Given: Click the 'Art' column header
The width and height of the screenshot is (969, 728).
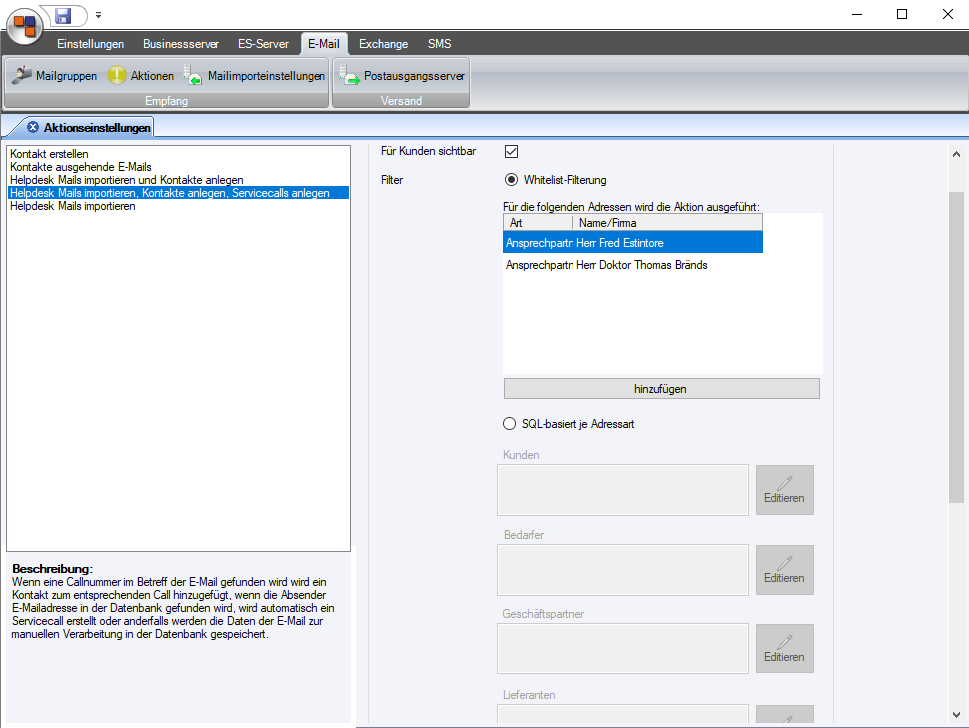Looking at the screenshot, I should pos(538,223).
